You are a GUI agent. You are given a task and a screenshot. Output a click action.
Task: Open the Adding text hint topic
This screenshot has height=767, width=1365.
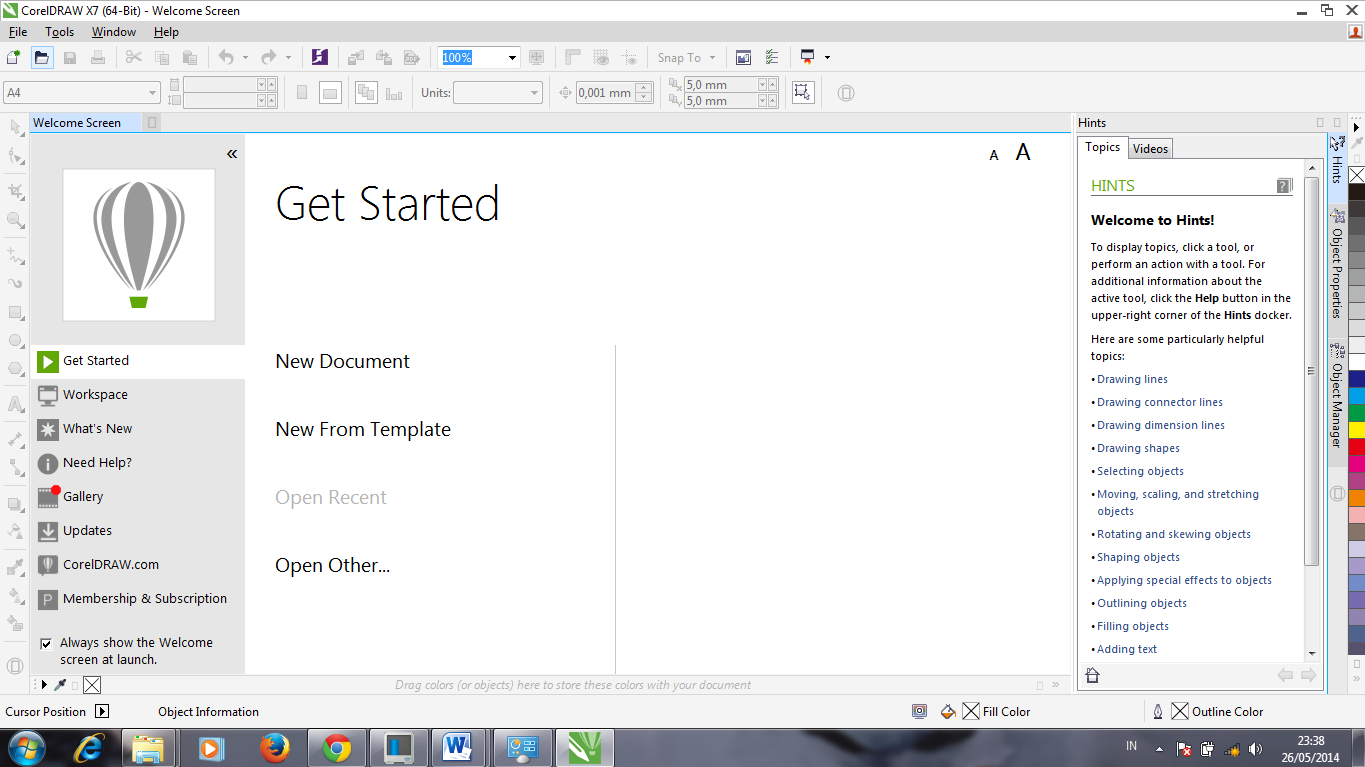(1127, 649)
